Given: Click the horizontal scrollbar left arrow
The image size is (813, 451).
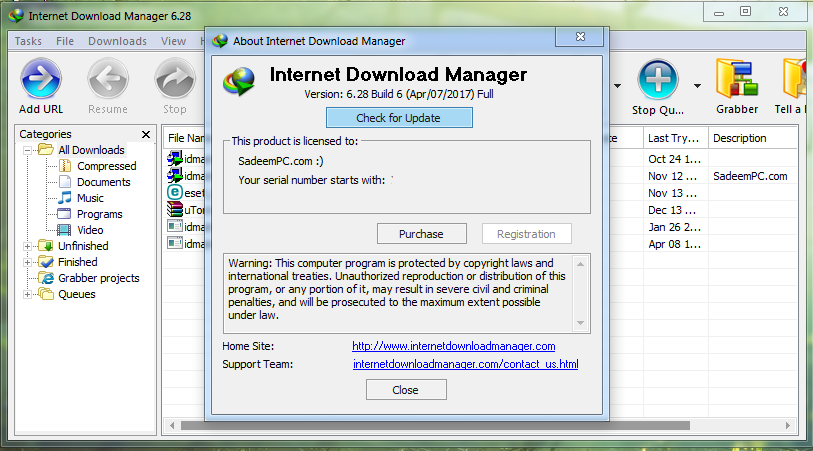Looking at the screenshot, I should pyautogui.click(x=172, y=426).
